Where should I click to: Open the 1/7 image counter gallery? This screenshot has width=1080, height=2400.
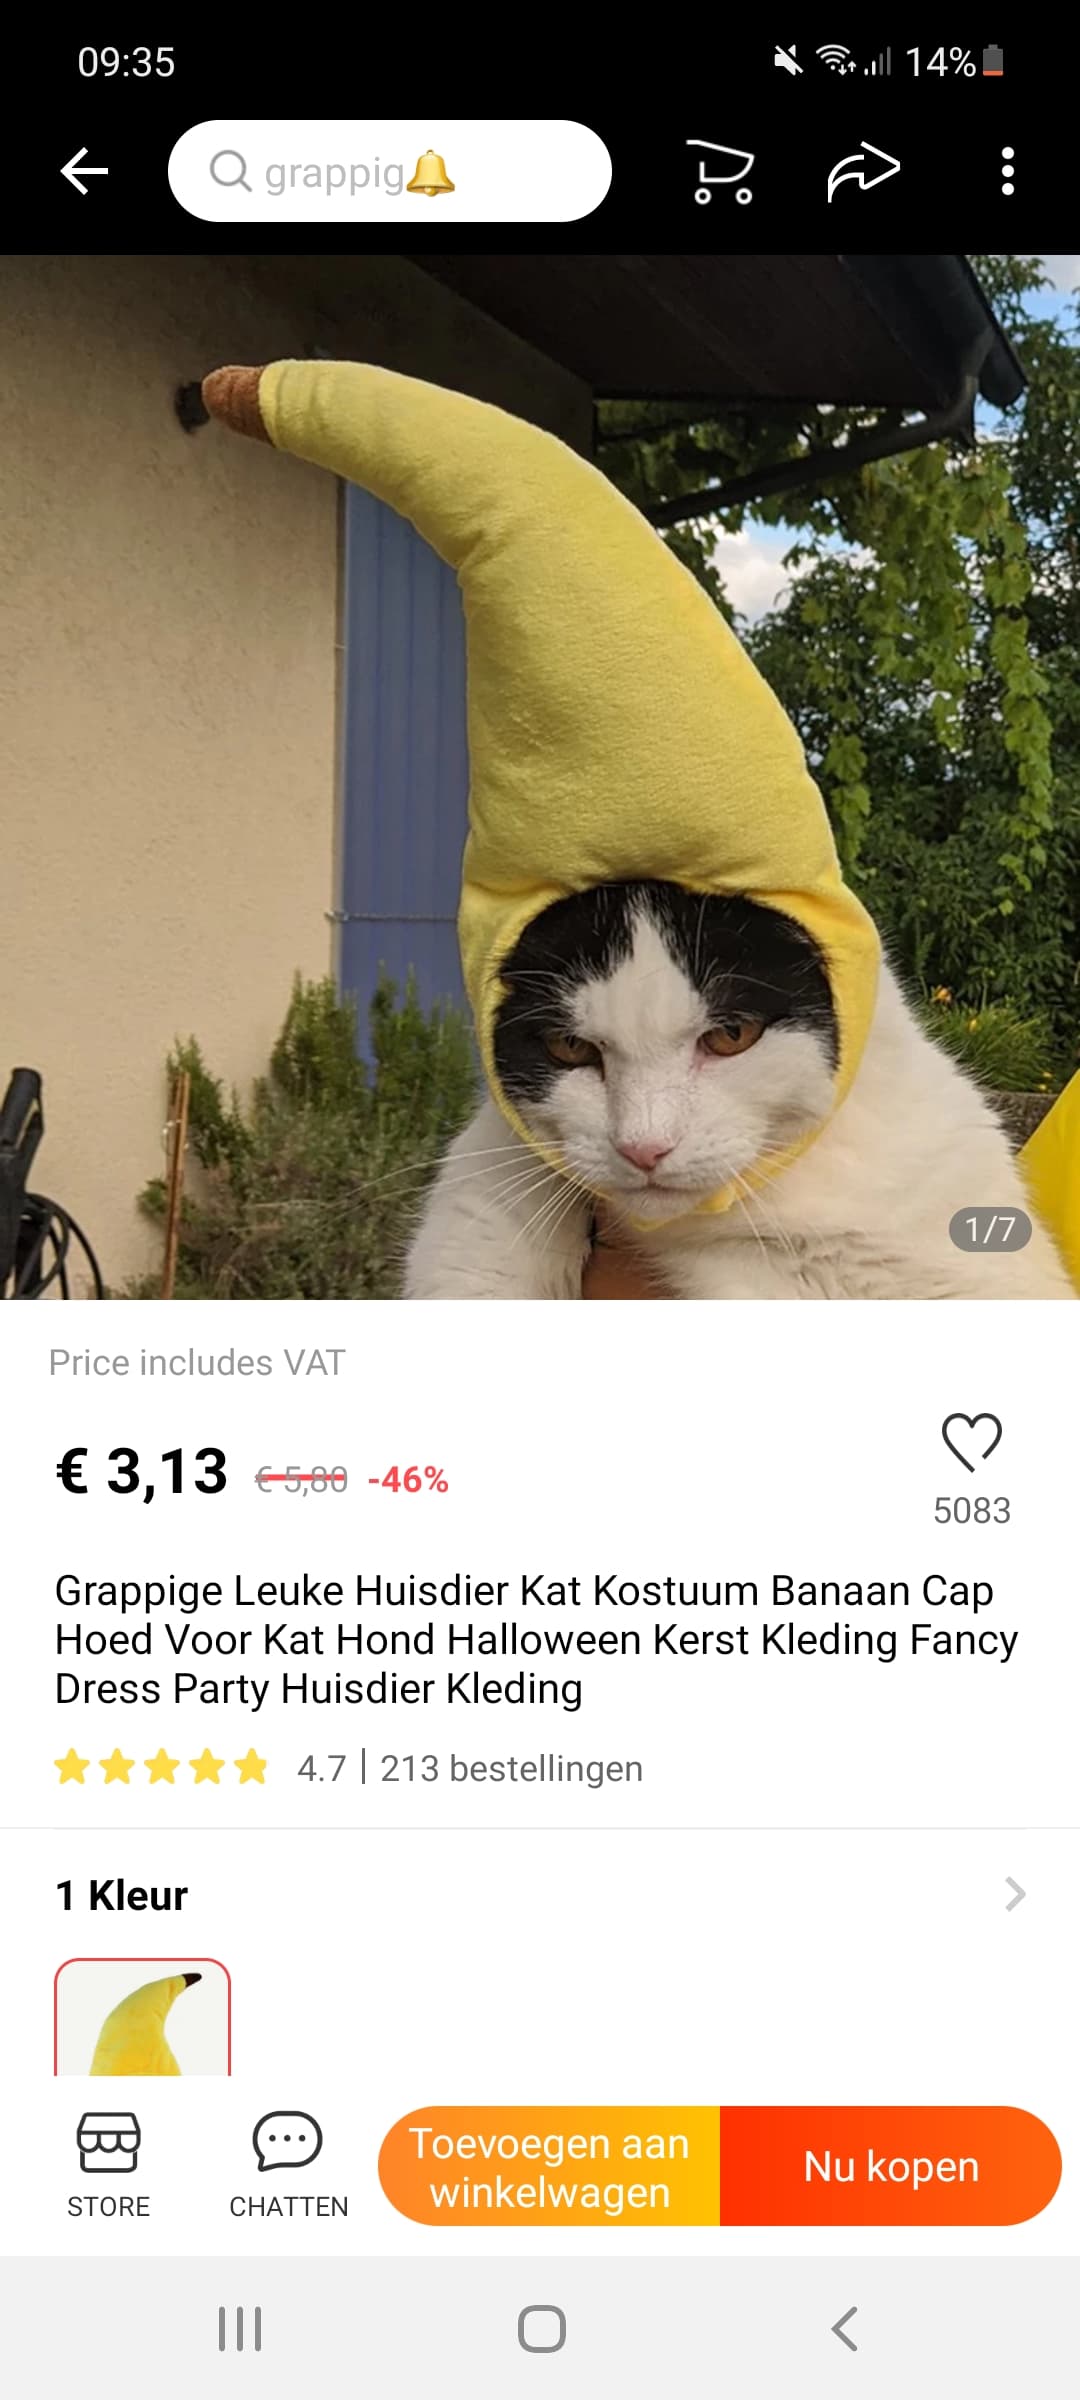click(989, 1229)
